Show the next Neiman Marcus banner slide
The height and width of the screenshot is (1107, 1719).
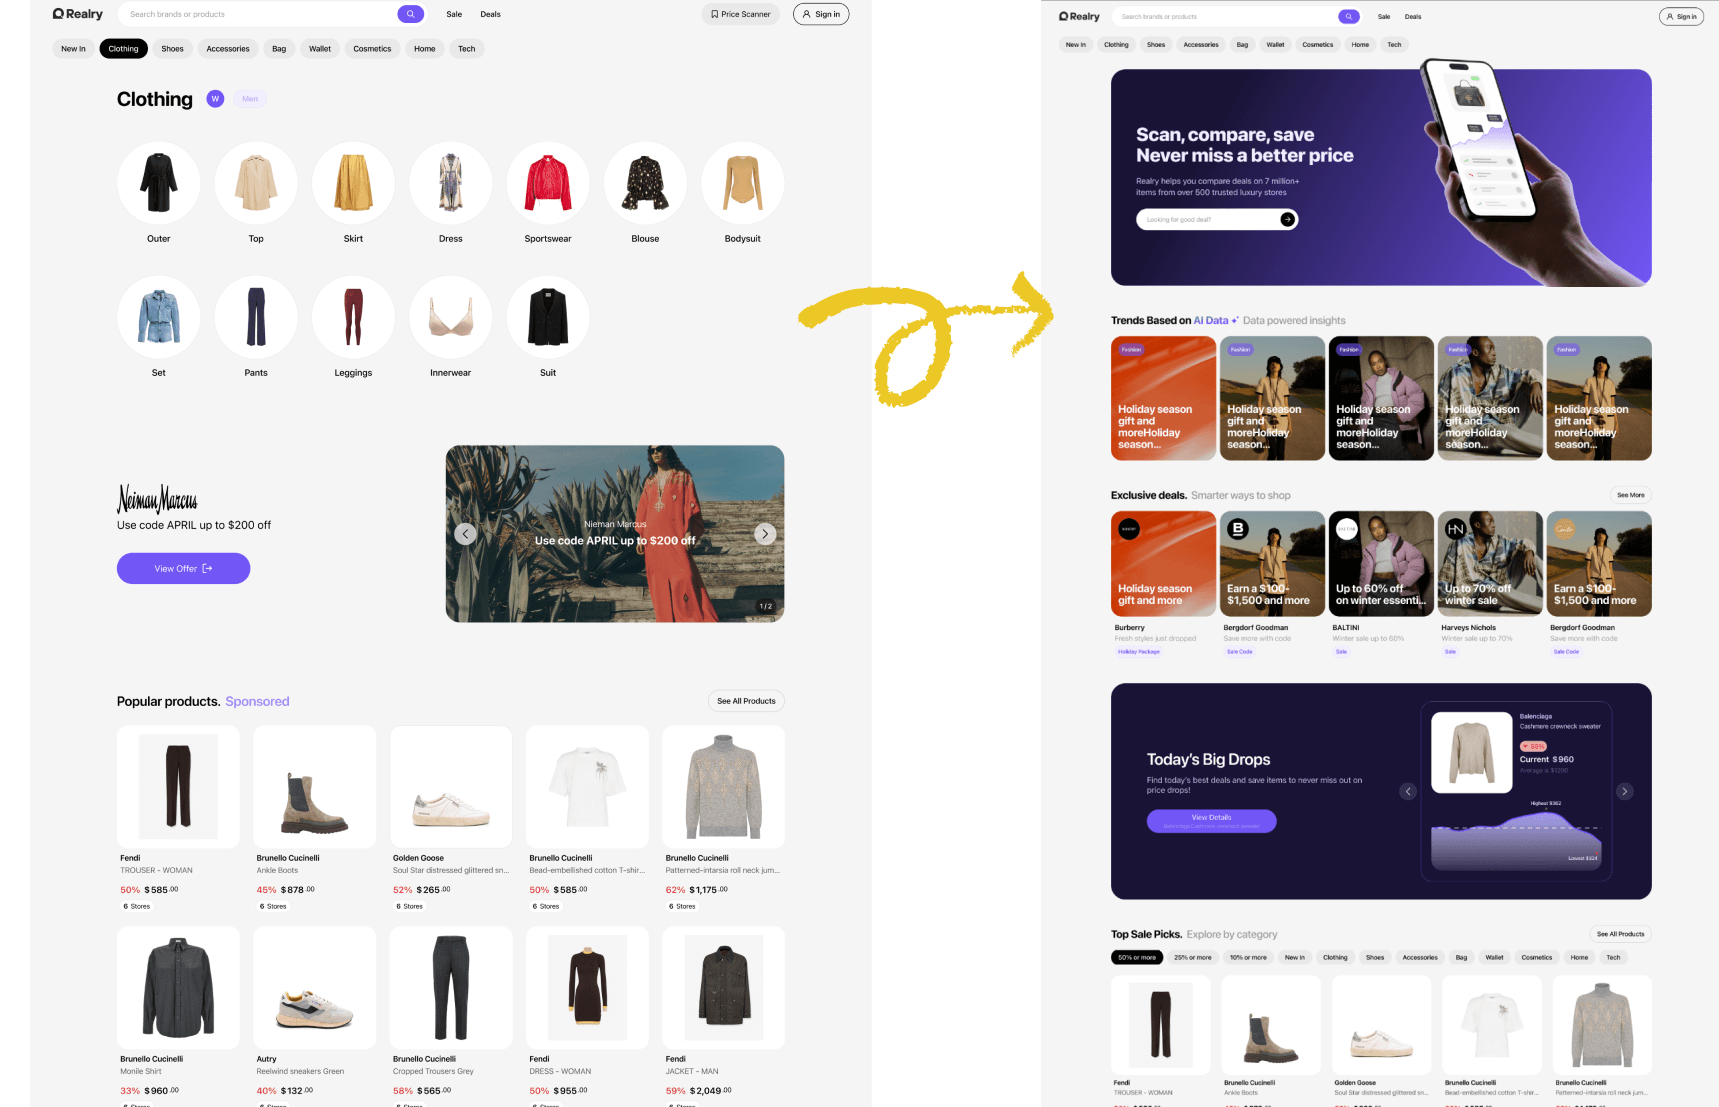pos(765,534)
